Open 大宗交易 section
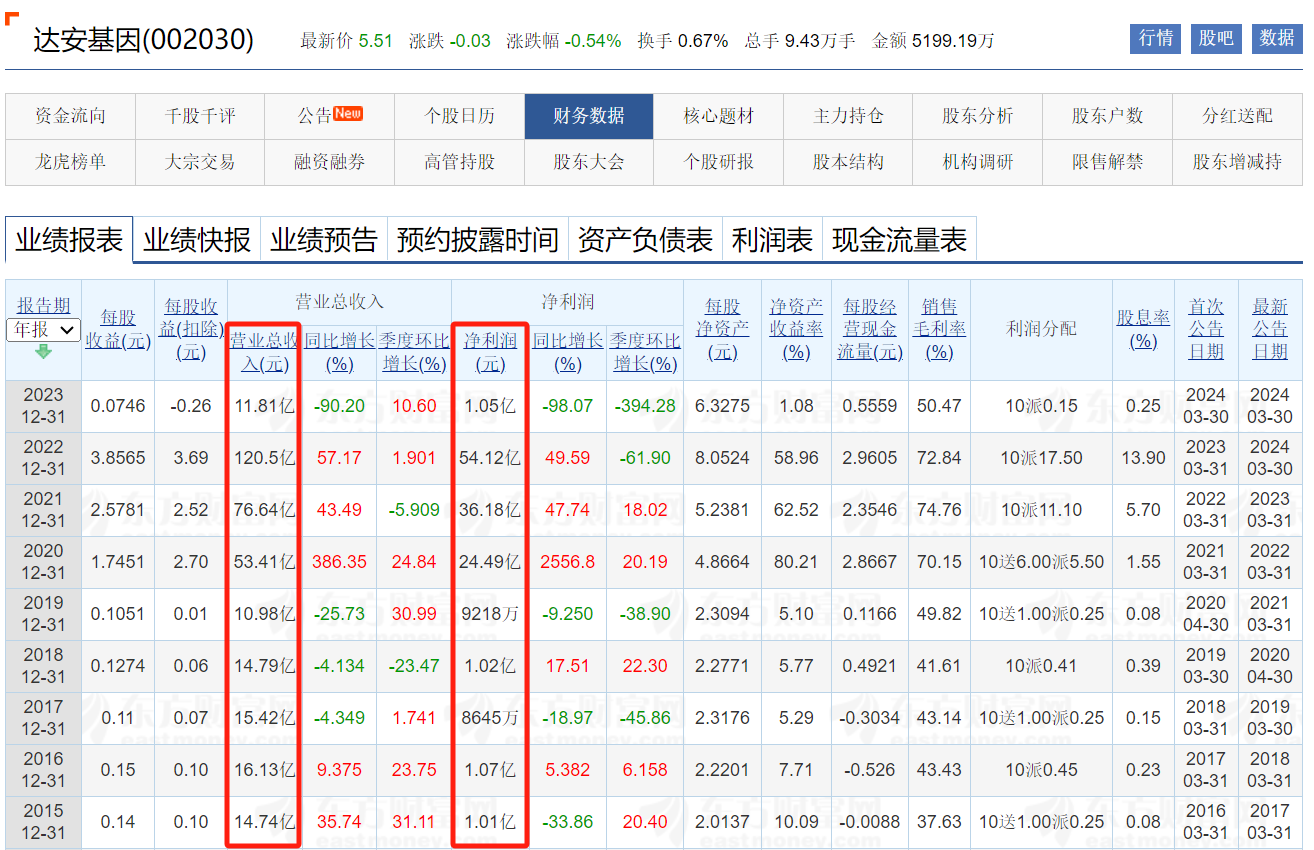The image size is (1314, 850). (200, 162)
